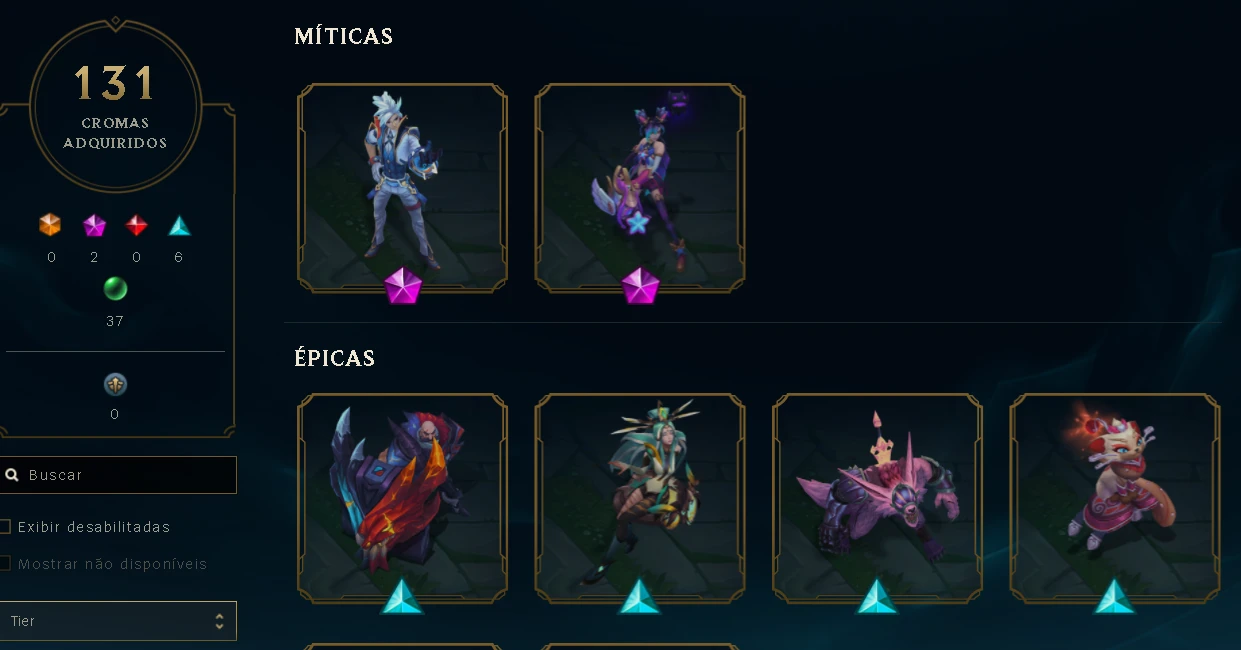Click the green orb icon above 37
The width and height of the screenshot is (1241, 650).
coord(115,289)
